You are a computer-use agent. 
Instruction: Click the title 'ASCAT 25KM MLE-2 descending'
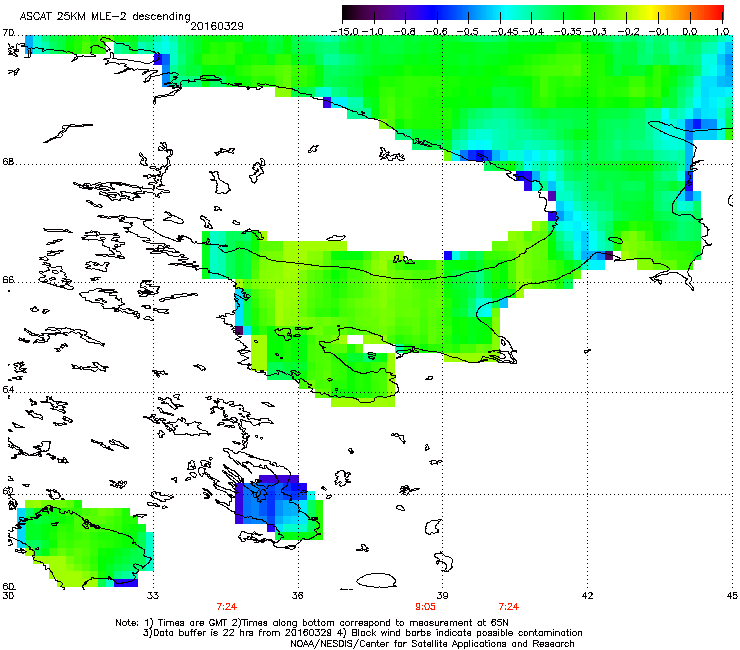(105, 16)
